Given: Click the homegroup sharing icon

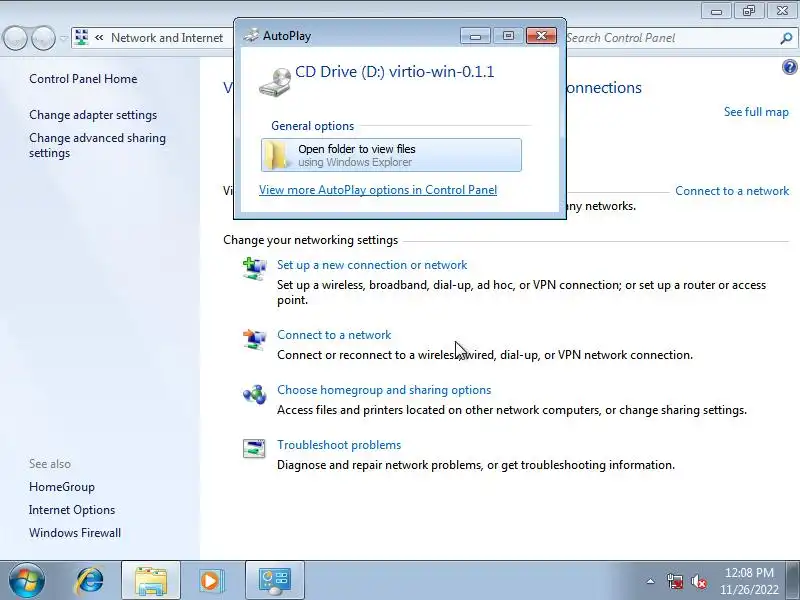Looking at the screenshot, I should (x=254, y=394).
